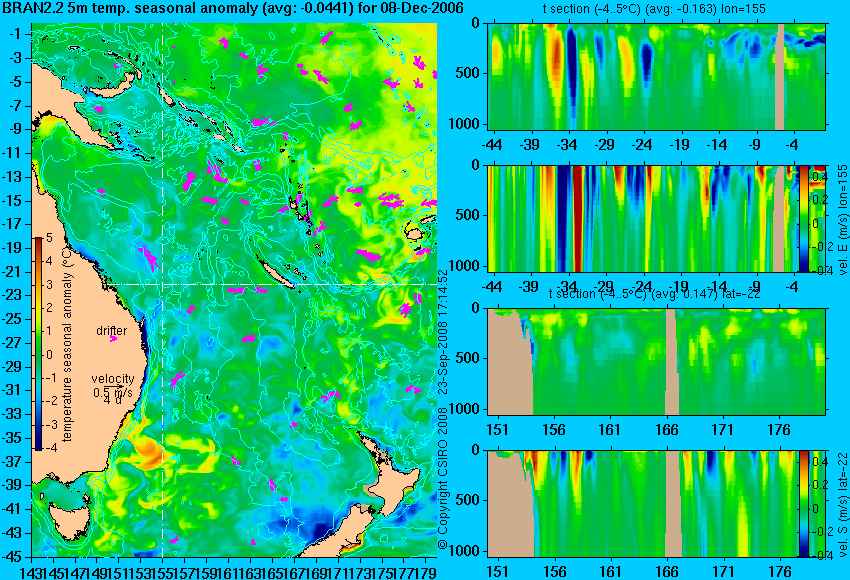This screenshot has height=580, width=850.
Task: Click '176' x-axis label under the lat=-22 temperature plot
Action: [779, 430]
